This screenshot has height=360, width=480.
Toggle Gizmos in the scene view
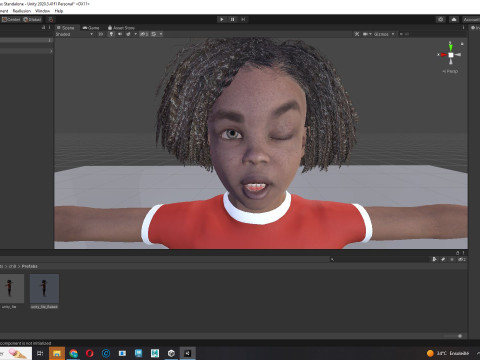click(381, 34)
